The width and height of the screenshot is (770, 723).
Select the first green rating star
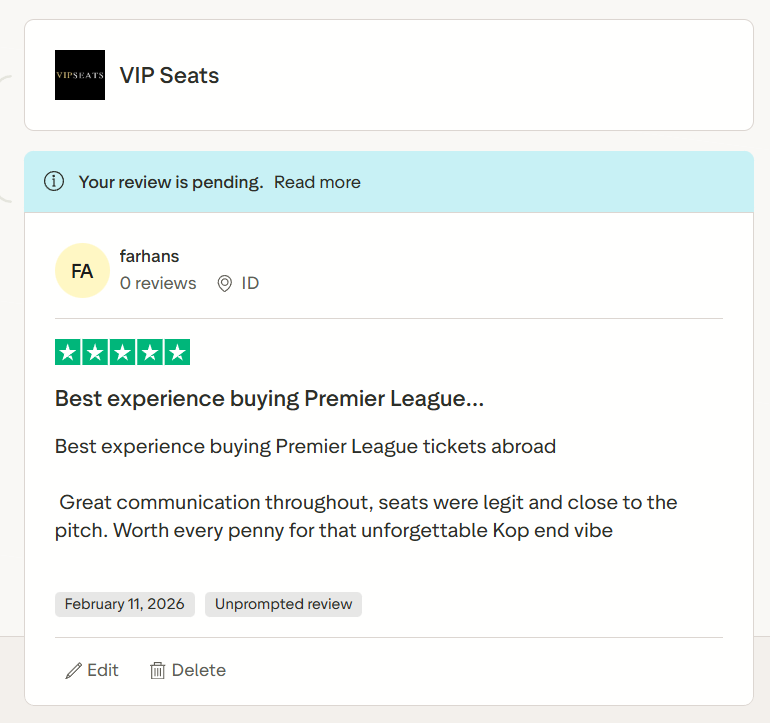[68, 352]
